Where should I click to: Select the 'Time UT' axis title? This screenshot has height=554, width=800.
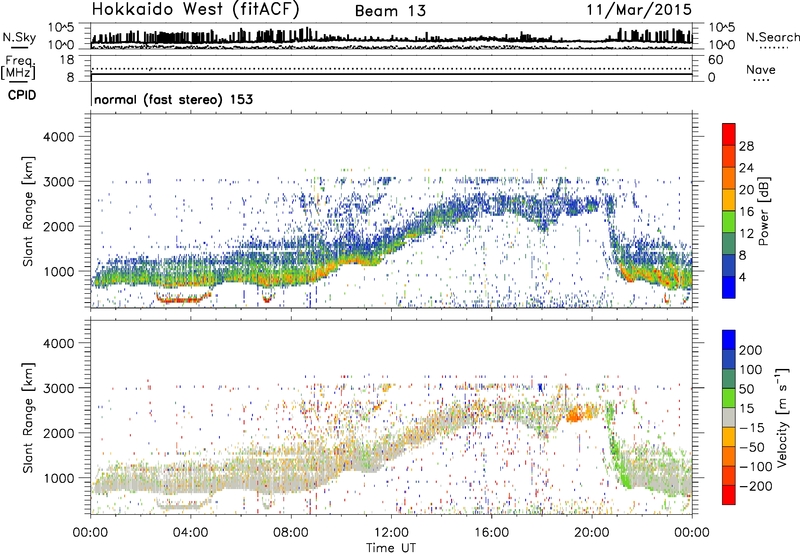(391, 548)
